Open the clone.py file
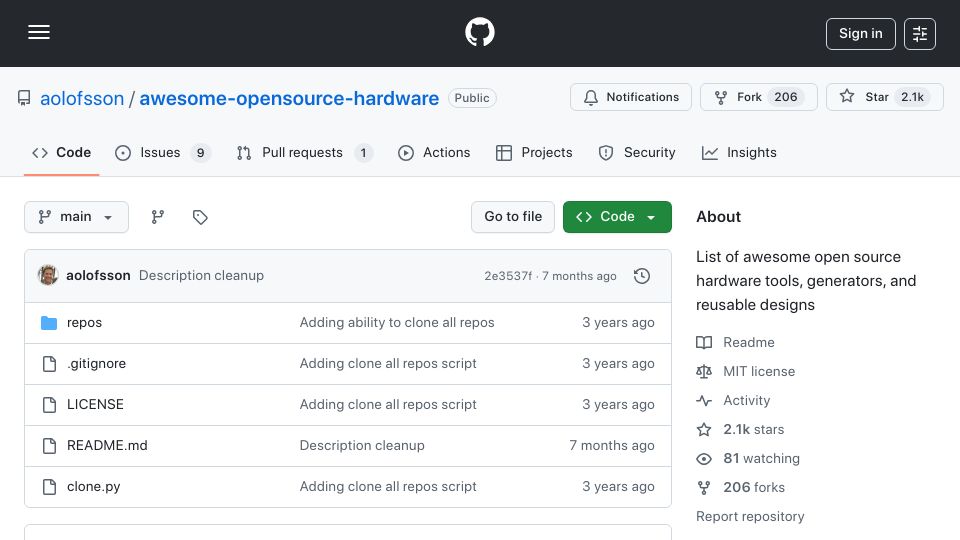This screenshot has width=960, height=540. tap(94, 487)
